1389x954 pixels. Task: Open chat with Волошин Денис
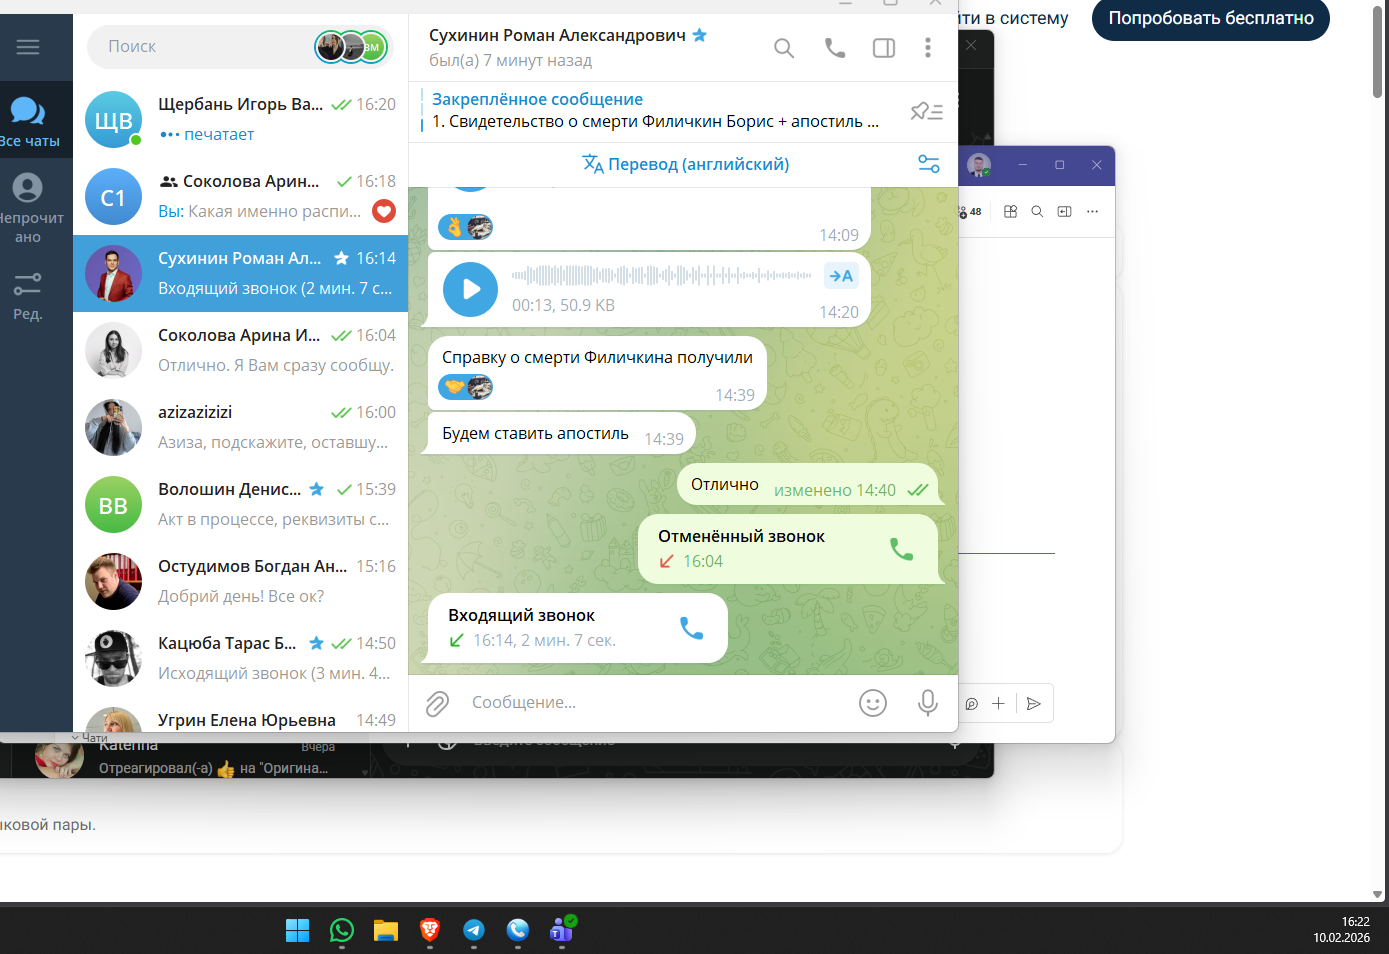[240, 504]
